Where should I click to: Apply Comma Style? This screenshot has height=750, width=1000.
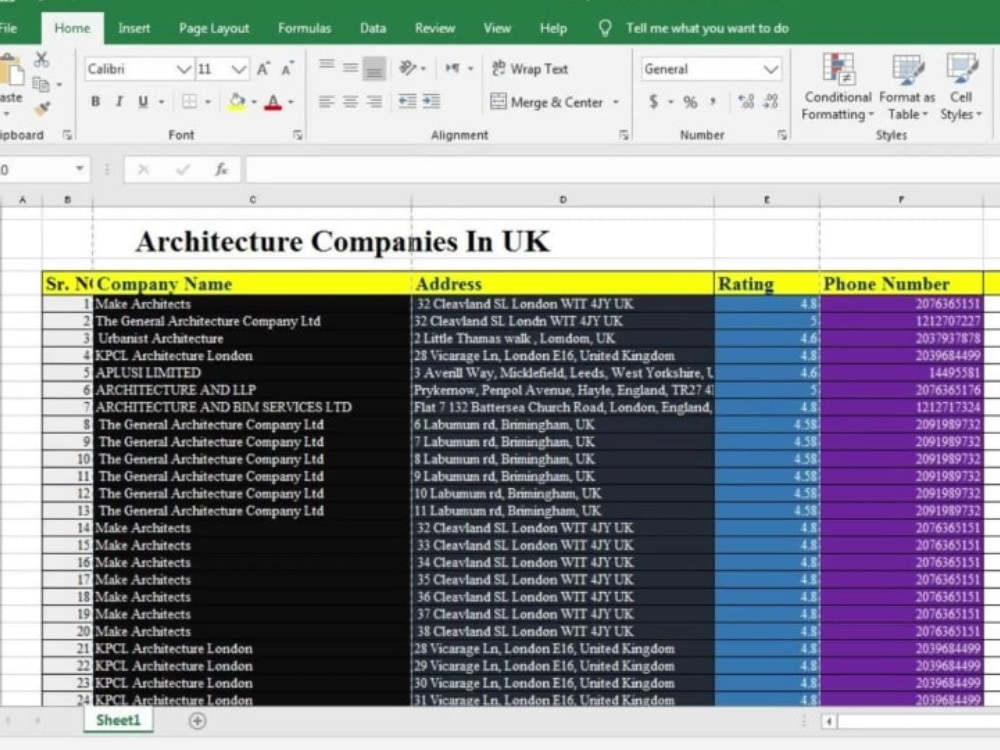tap(713, 101)
